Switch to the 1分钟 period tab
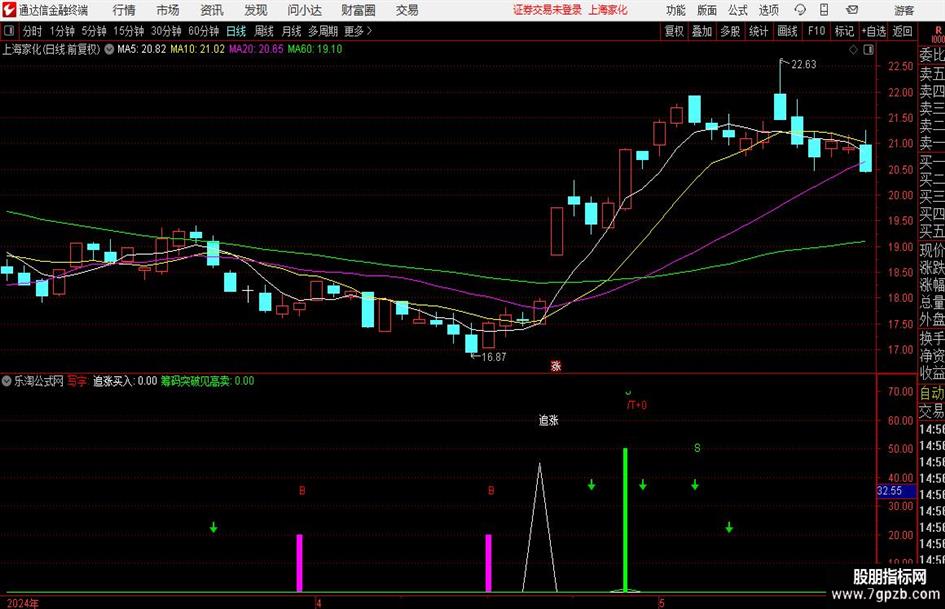This screenshot has width=945, height=609. [62, 31]
